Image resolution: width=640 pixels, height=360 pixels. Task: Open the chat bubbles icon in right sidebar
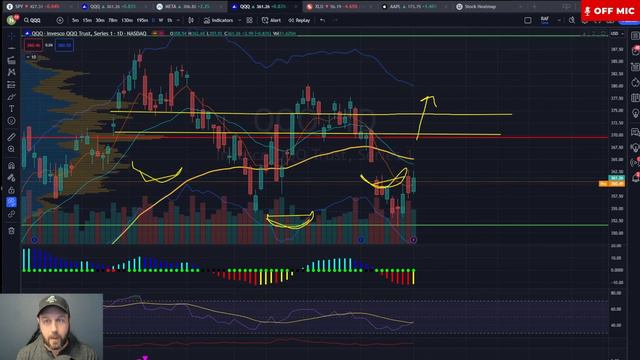click(x=635, y=131)
